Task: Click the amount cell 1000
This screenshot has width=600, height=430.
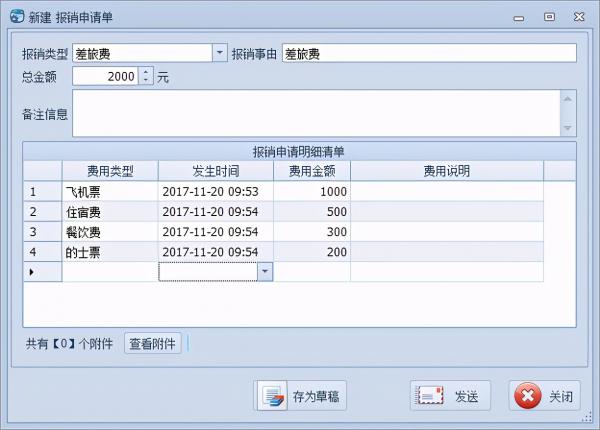Action: click(312, 191)
